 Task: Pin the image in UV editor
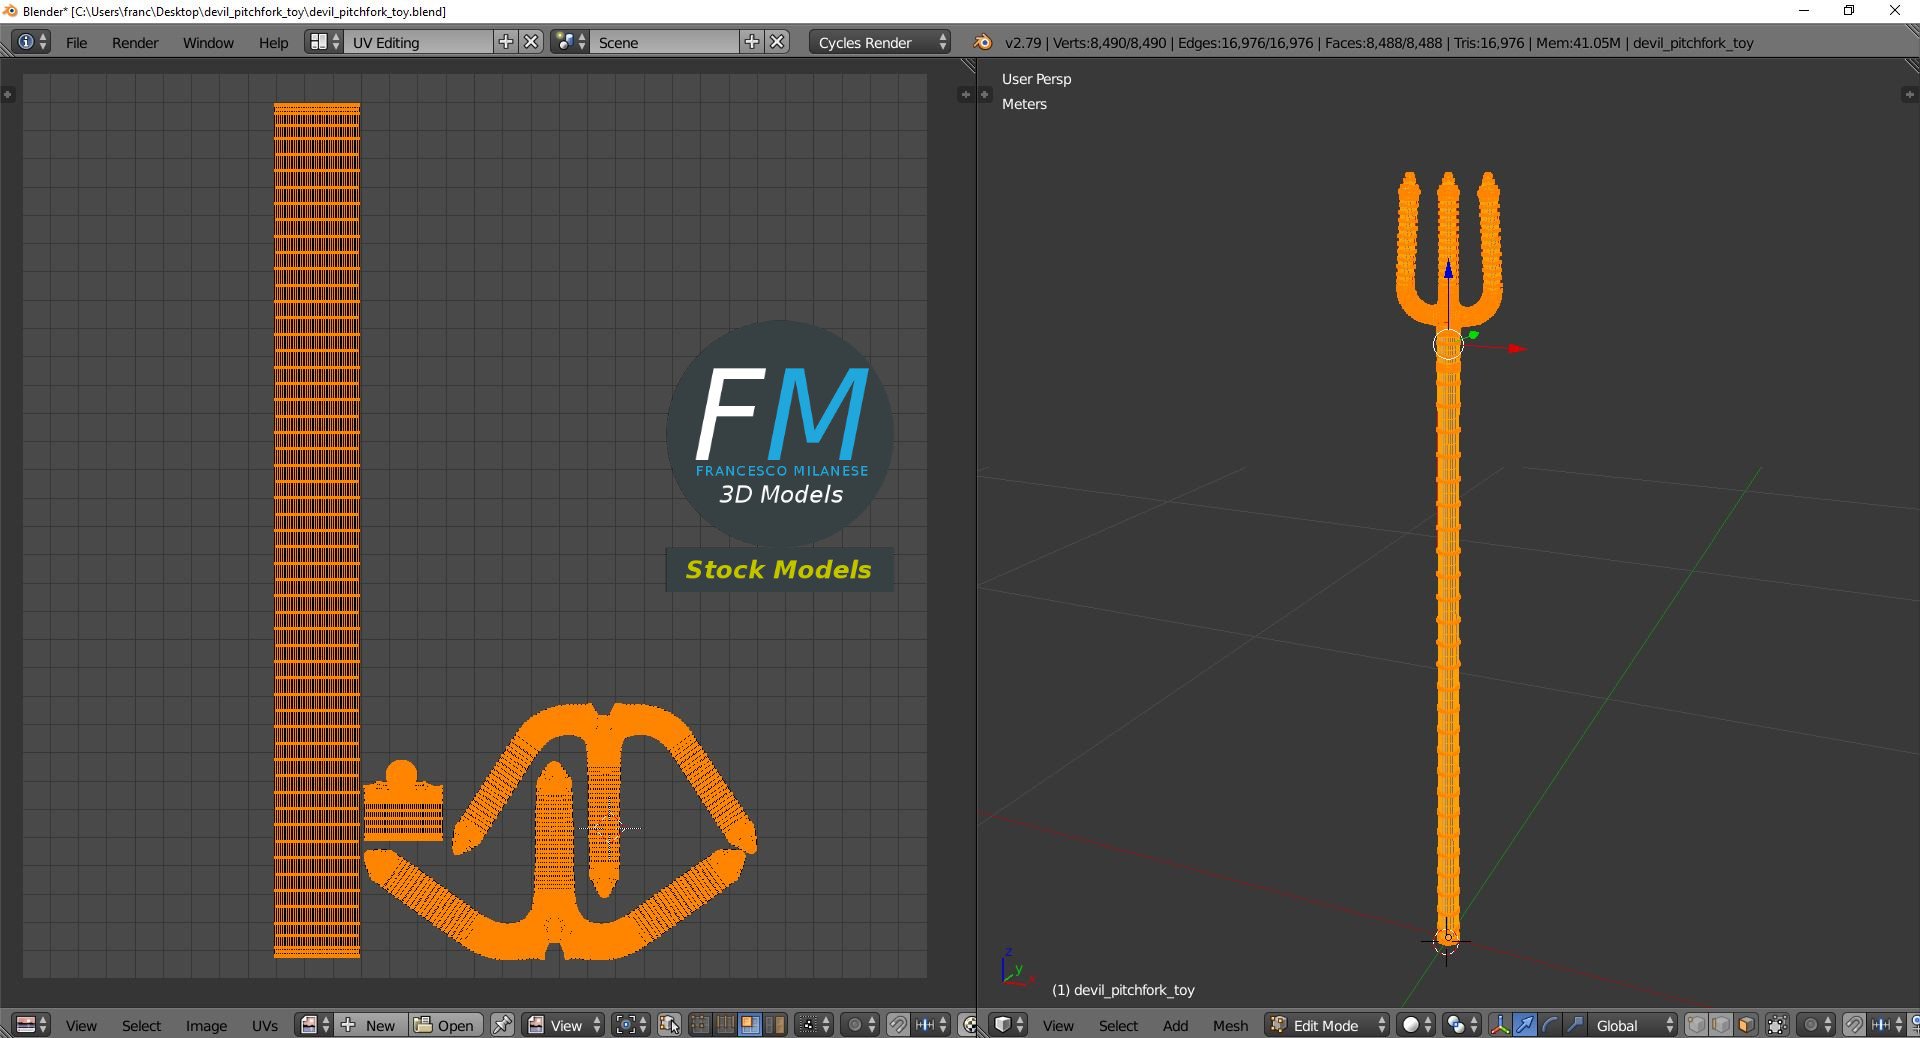coord(502,1025)
